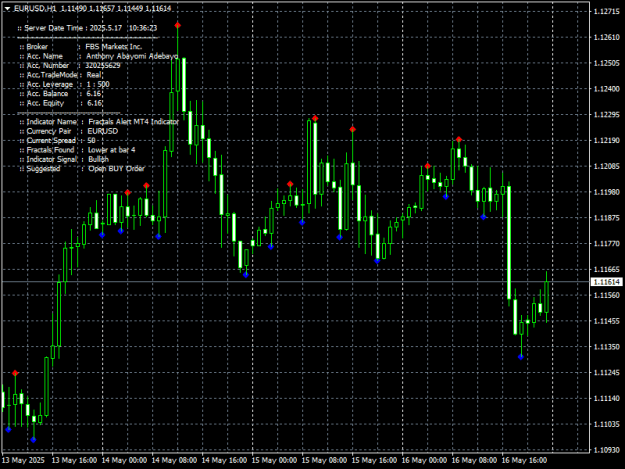Open the chart menu triangle beside EURUSD,H1
The width and height of the screenshot is (625, 469).
tap(7, 9)
